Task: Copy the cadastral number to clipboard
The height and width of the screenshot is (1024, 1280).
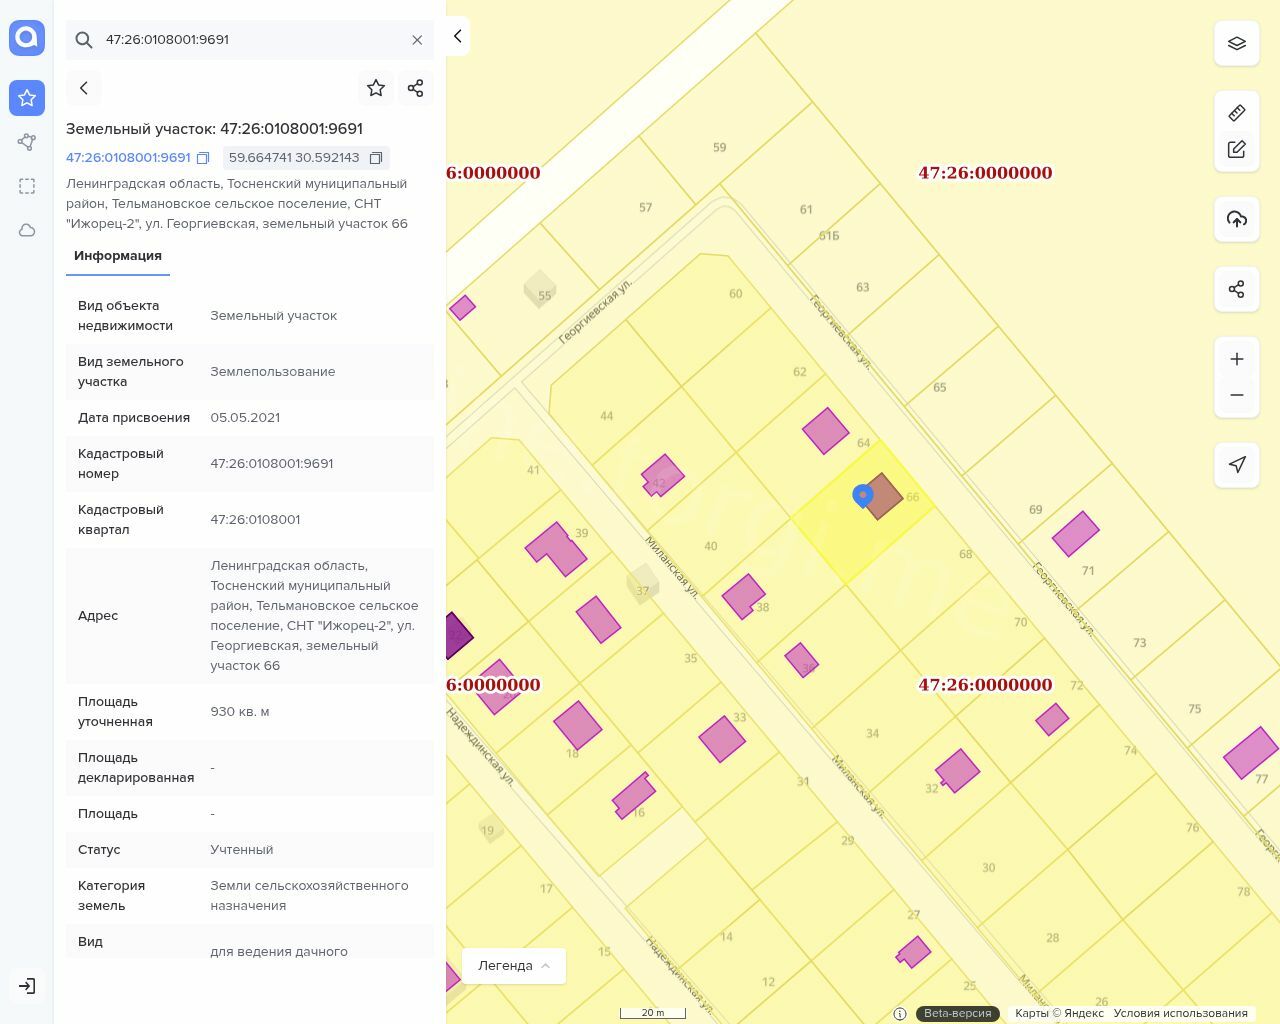Action: 203,158
